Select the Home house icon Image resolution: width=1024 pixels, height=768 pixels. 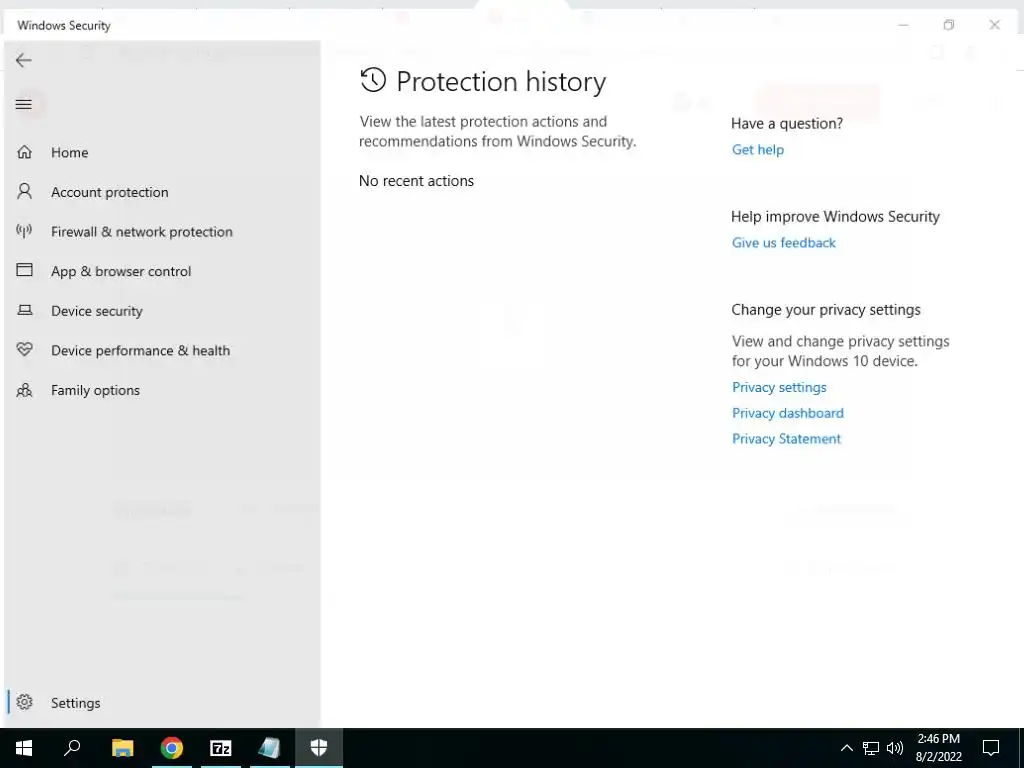tap(24, 152)
